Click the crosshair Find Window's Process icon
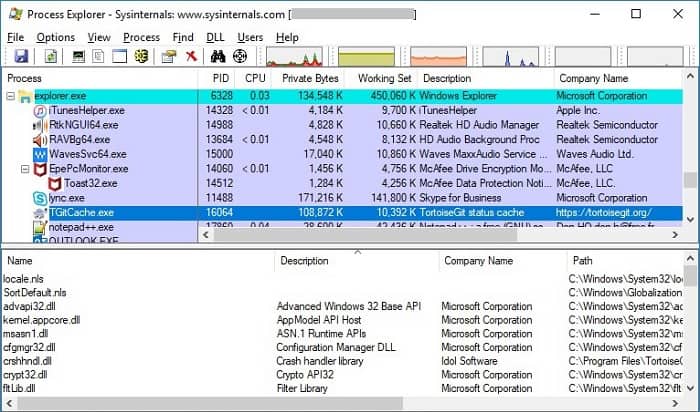Image resolution: width=700 pixels, height=412 pixels. [240, 56]
